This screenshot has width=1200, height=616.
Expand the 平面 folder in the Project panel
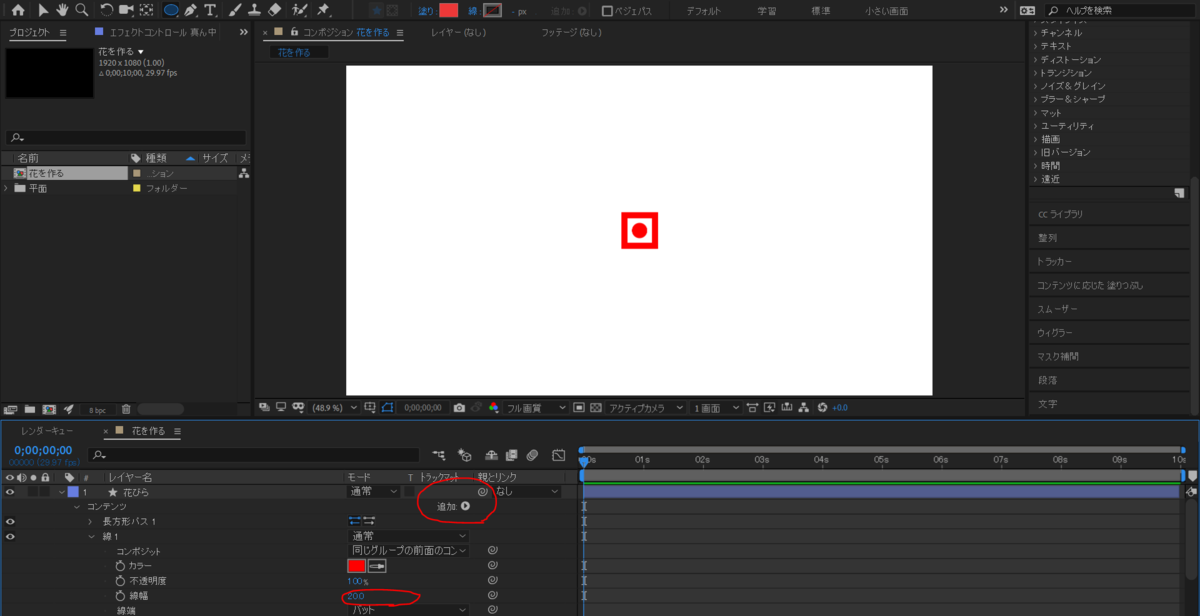(x=8, y=188)
